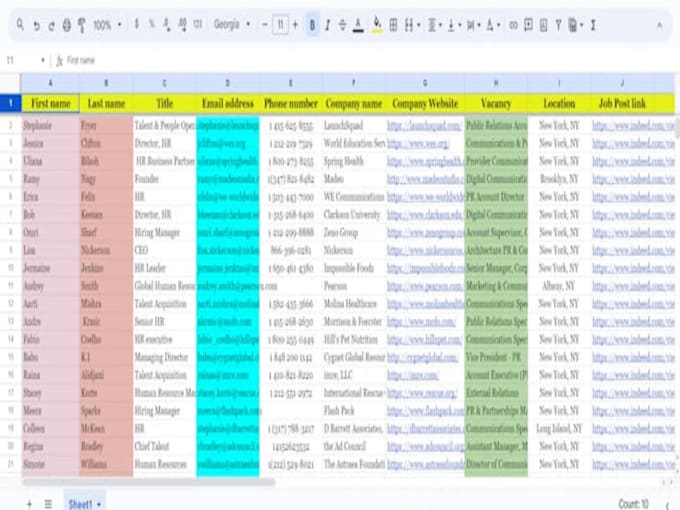Viewport: 680px width, 510px height.
Task: Open the fill color picker
Action: 377,25
